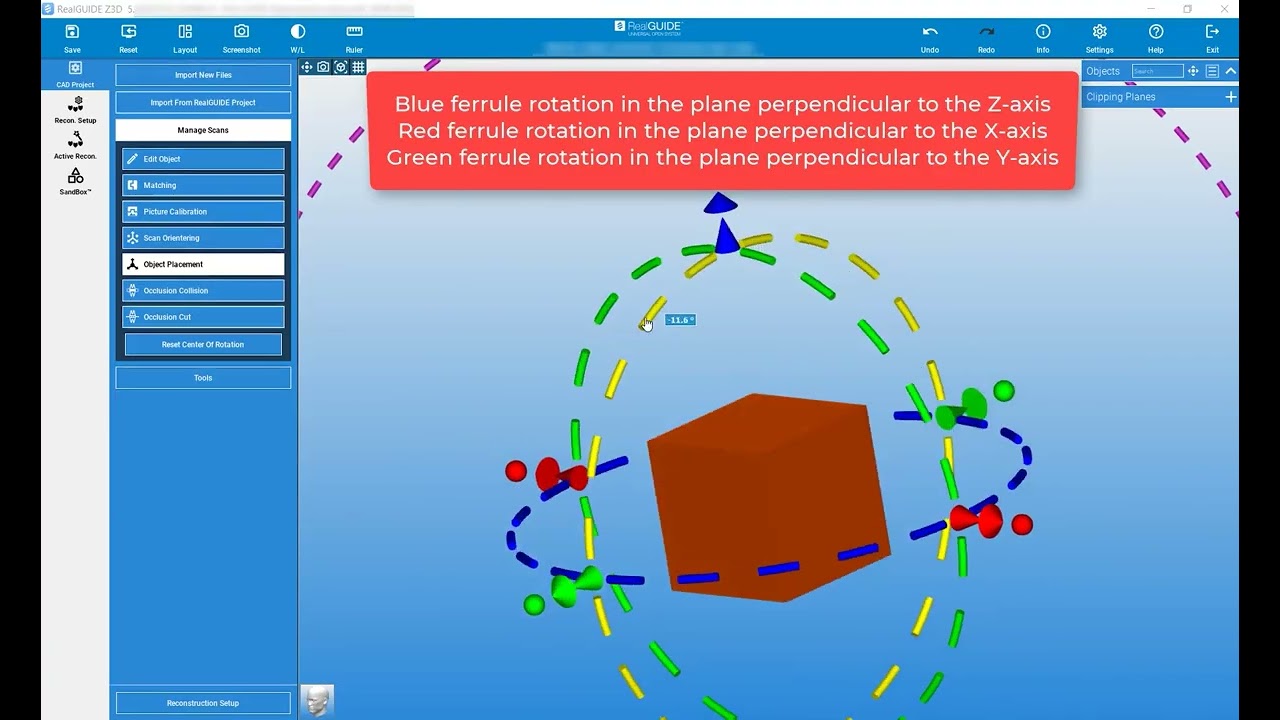Select the Occlusion Cut option
1280x720 pixels.
(203, 317)
